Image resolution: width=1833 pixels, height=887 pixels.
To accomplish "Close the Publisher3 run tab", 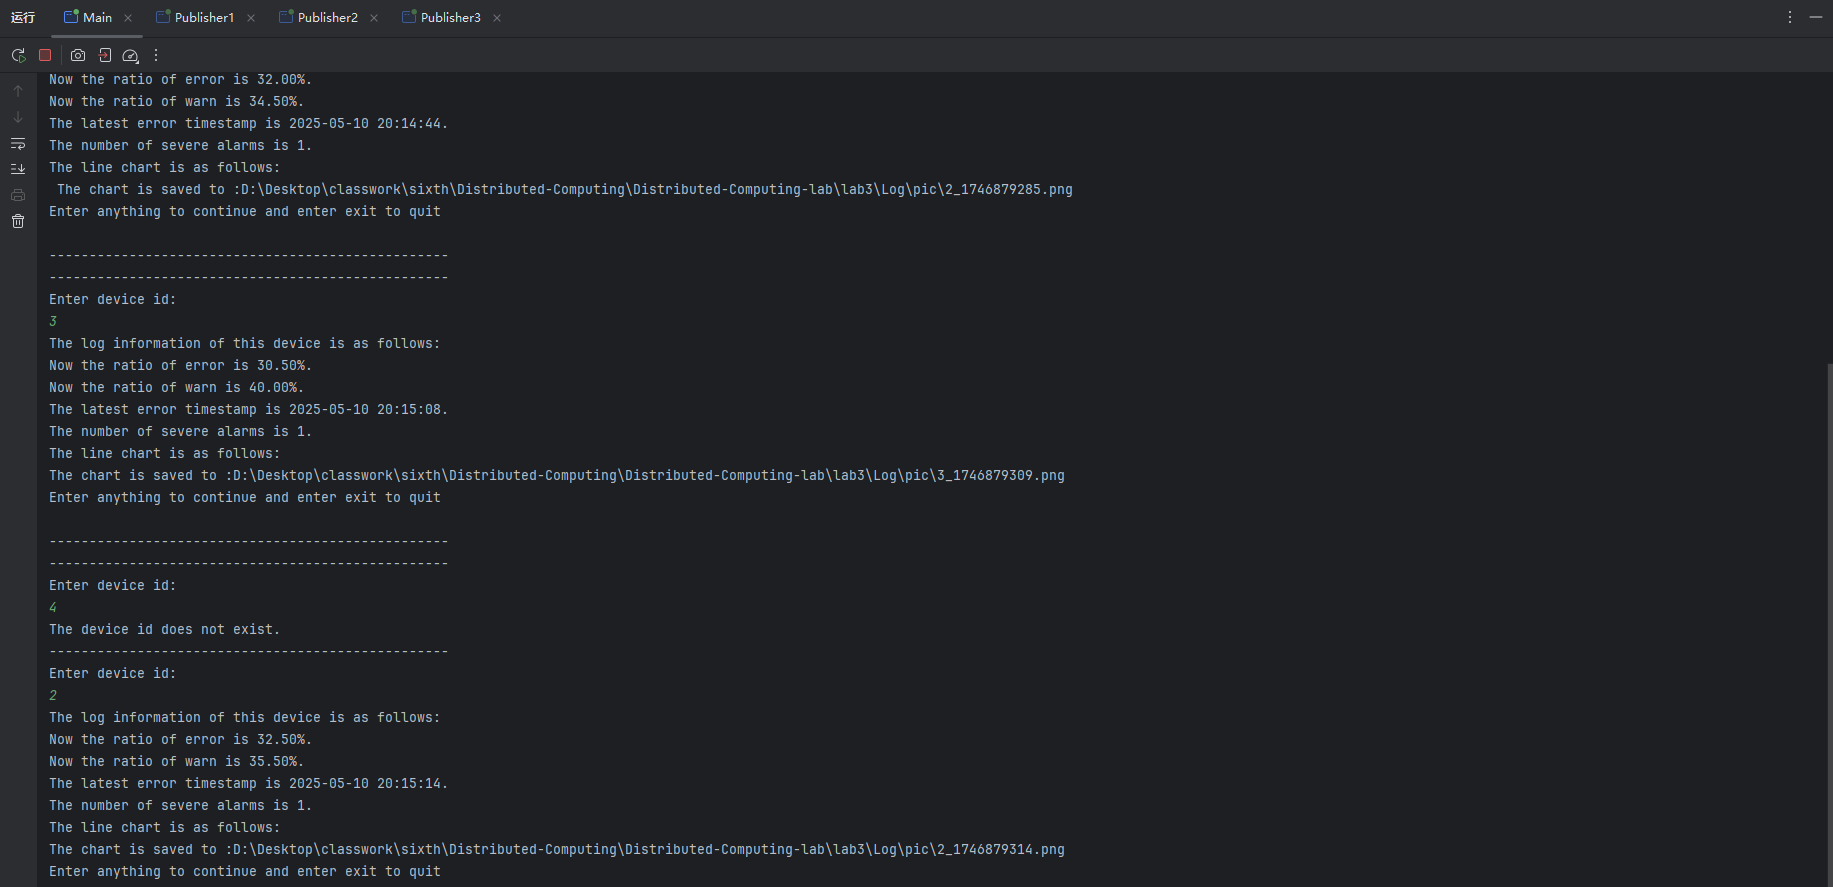I will (497, 18).
